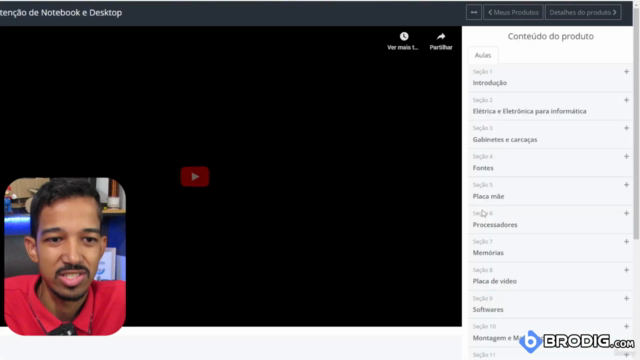Expand Elétrica e Eletrônica section plus icon
Image resolution: width=640 pixels, height=360 pixels.
pos(626,100)
